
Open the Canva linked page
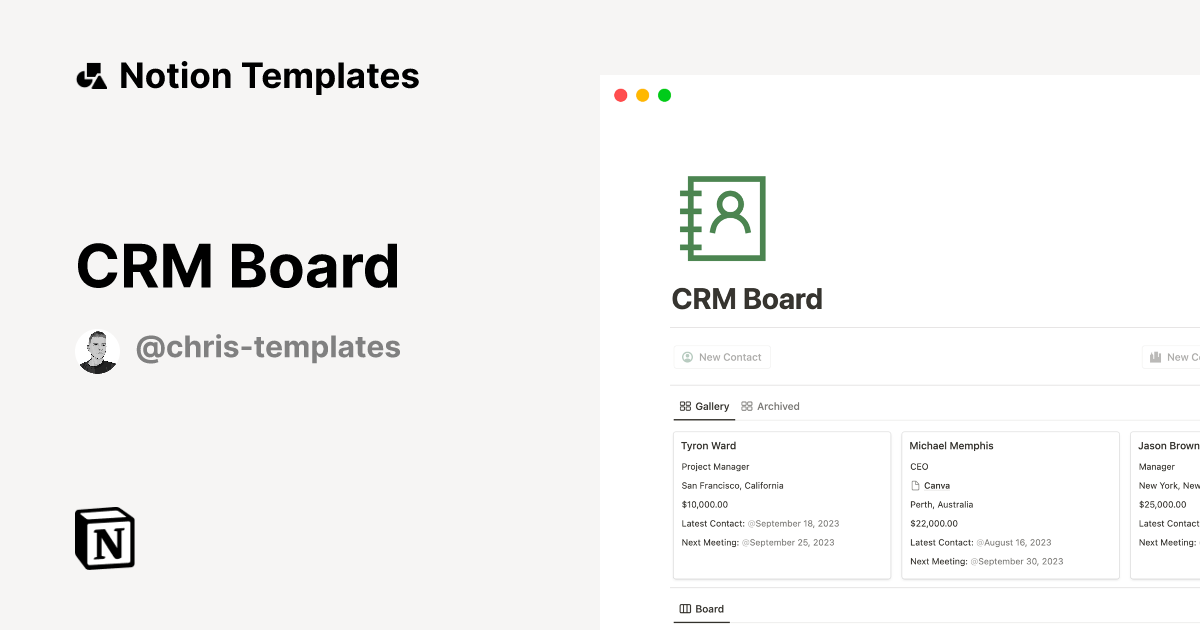937,485
